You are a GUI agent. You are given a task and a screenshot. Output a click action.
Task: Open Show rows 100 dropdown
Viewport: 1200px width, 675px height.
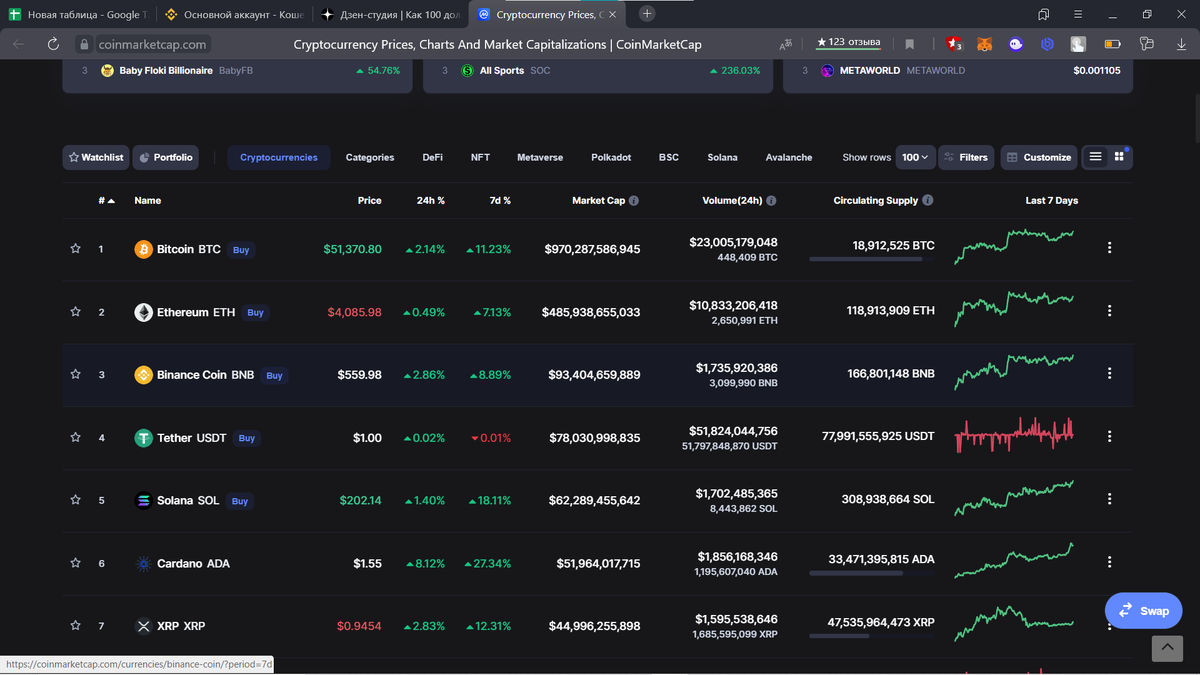point(915,157)
